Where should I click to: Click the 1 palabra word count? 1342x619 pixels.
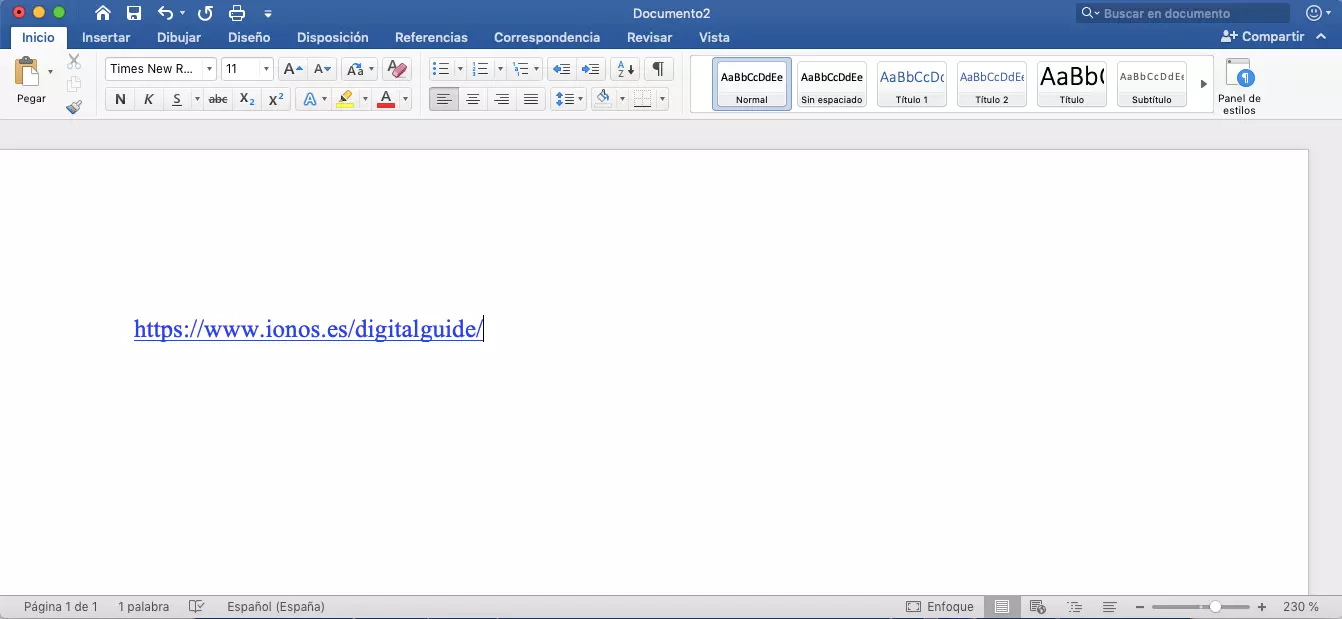[143, 607]
